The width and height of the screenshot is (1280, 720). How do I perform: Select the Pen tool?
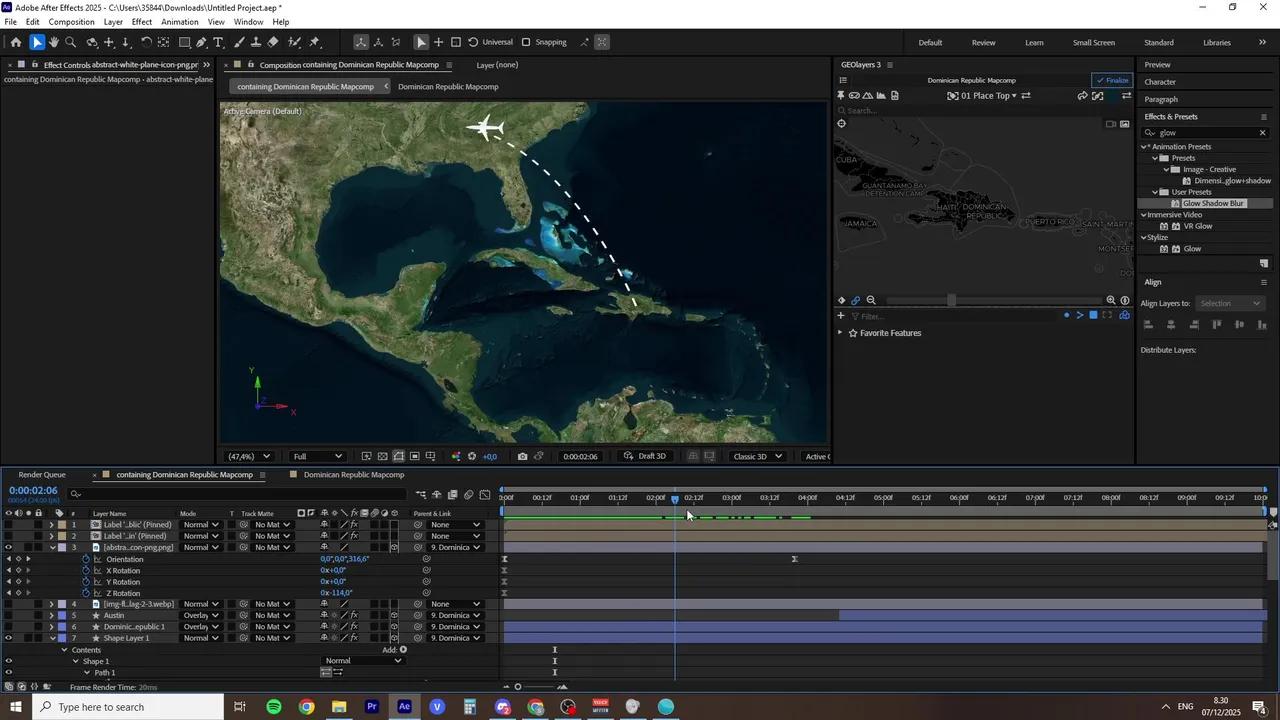pyautogui.click(x=201, y=42)
